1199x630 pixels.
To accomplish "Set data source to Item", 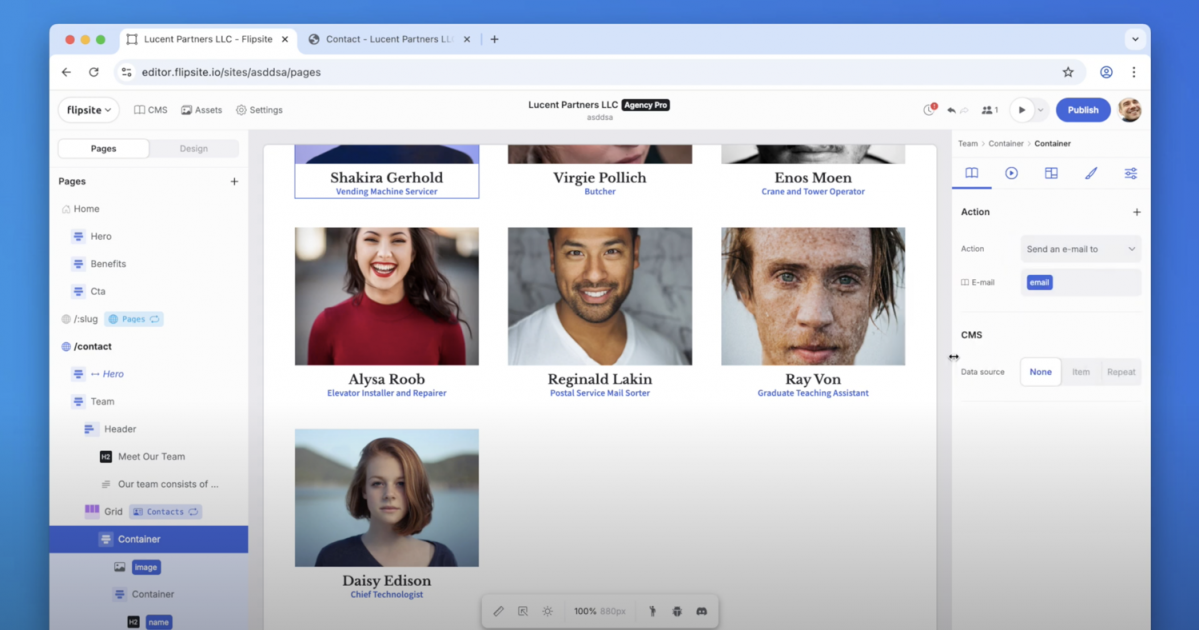I will [1080, 372].
